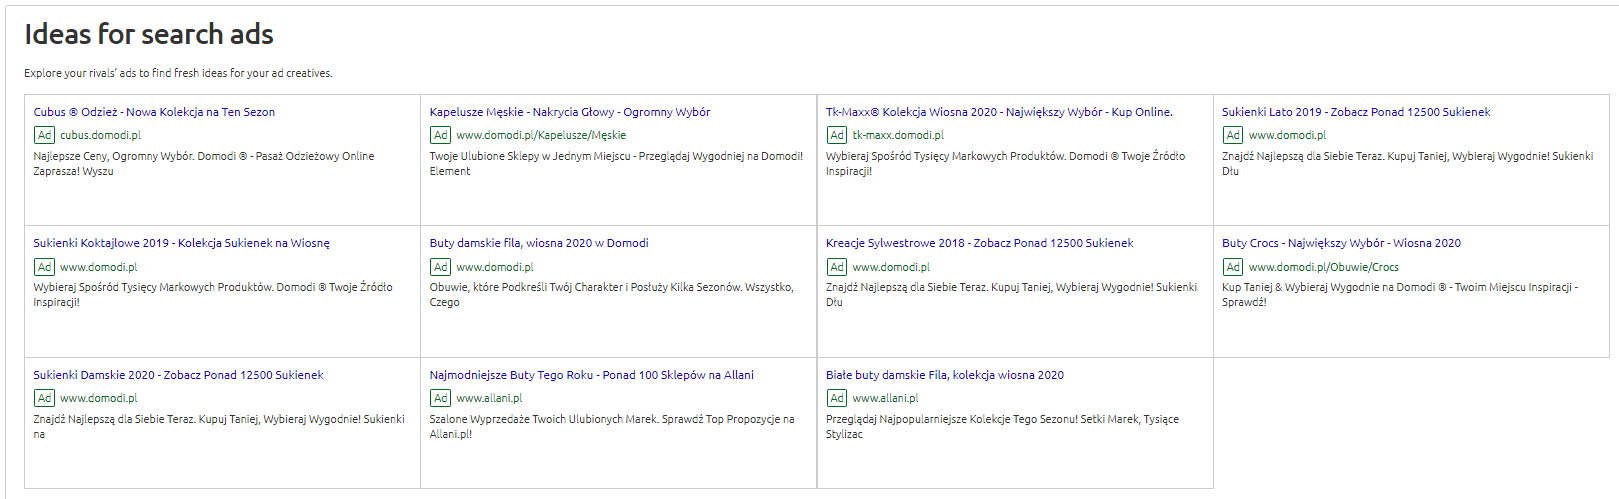
Task: Open Sukienki Lato 2019 ad headline
Action: (x=1355, y=112)
